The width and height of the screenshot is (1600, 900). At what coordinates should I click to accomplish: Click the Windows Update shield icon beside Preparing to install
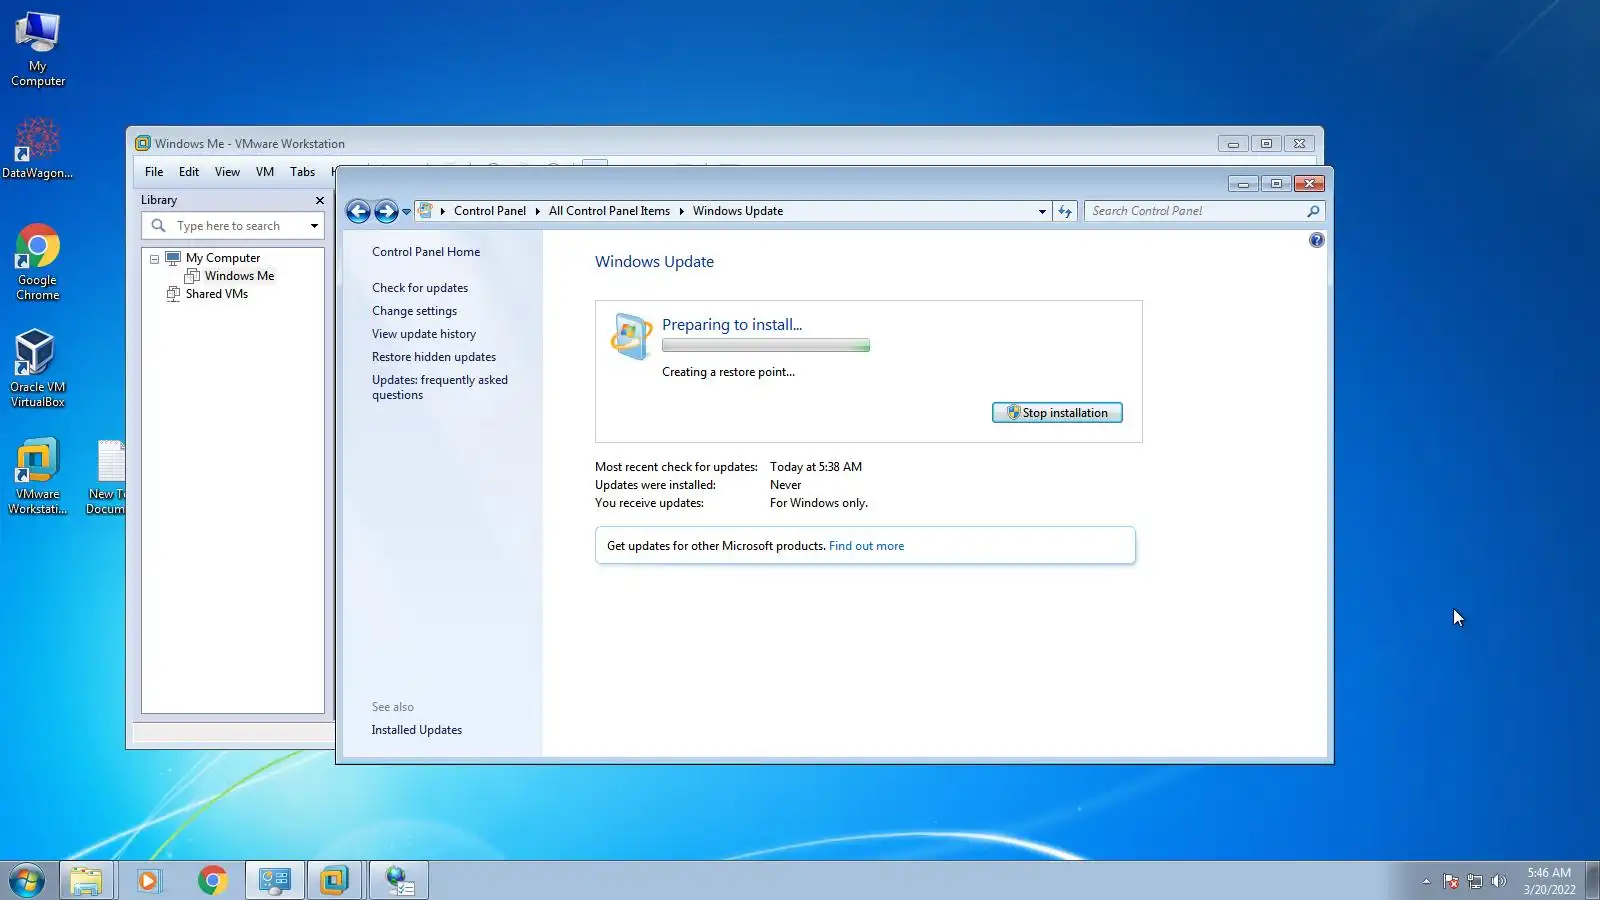[x=631, y=336]
